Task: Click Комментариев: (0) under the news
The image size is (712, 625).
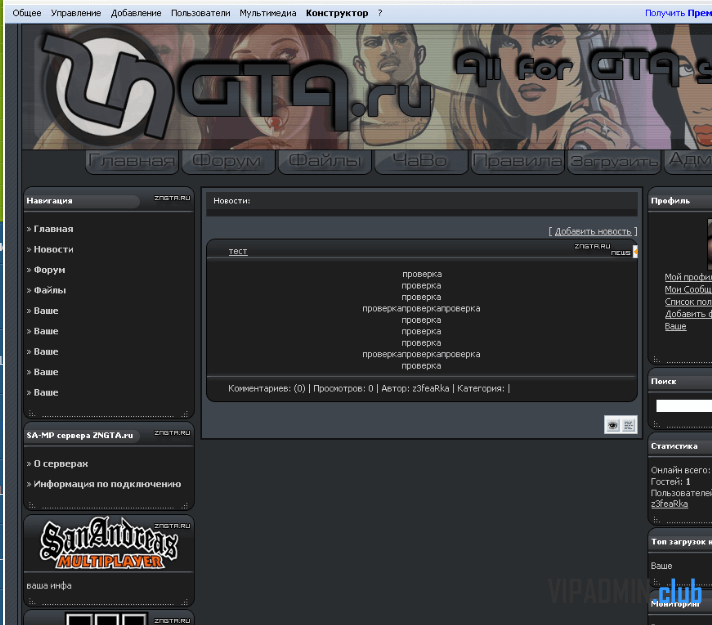Action: coord(267,388)
